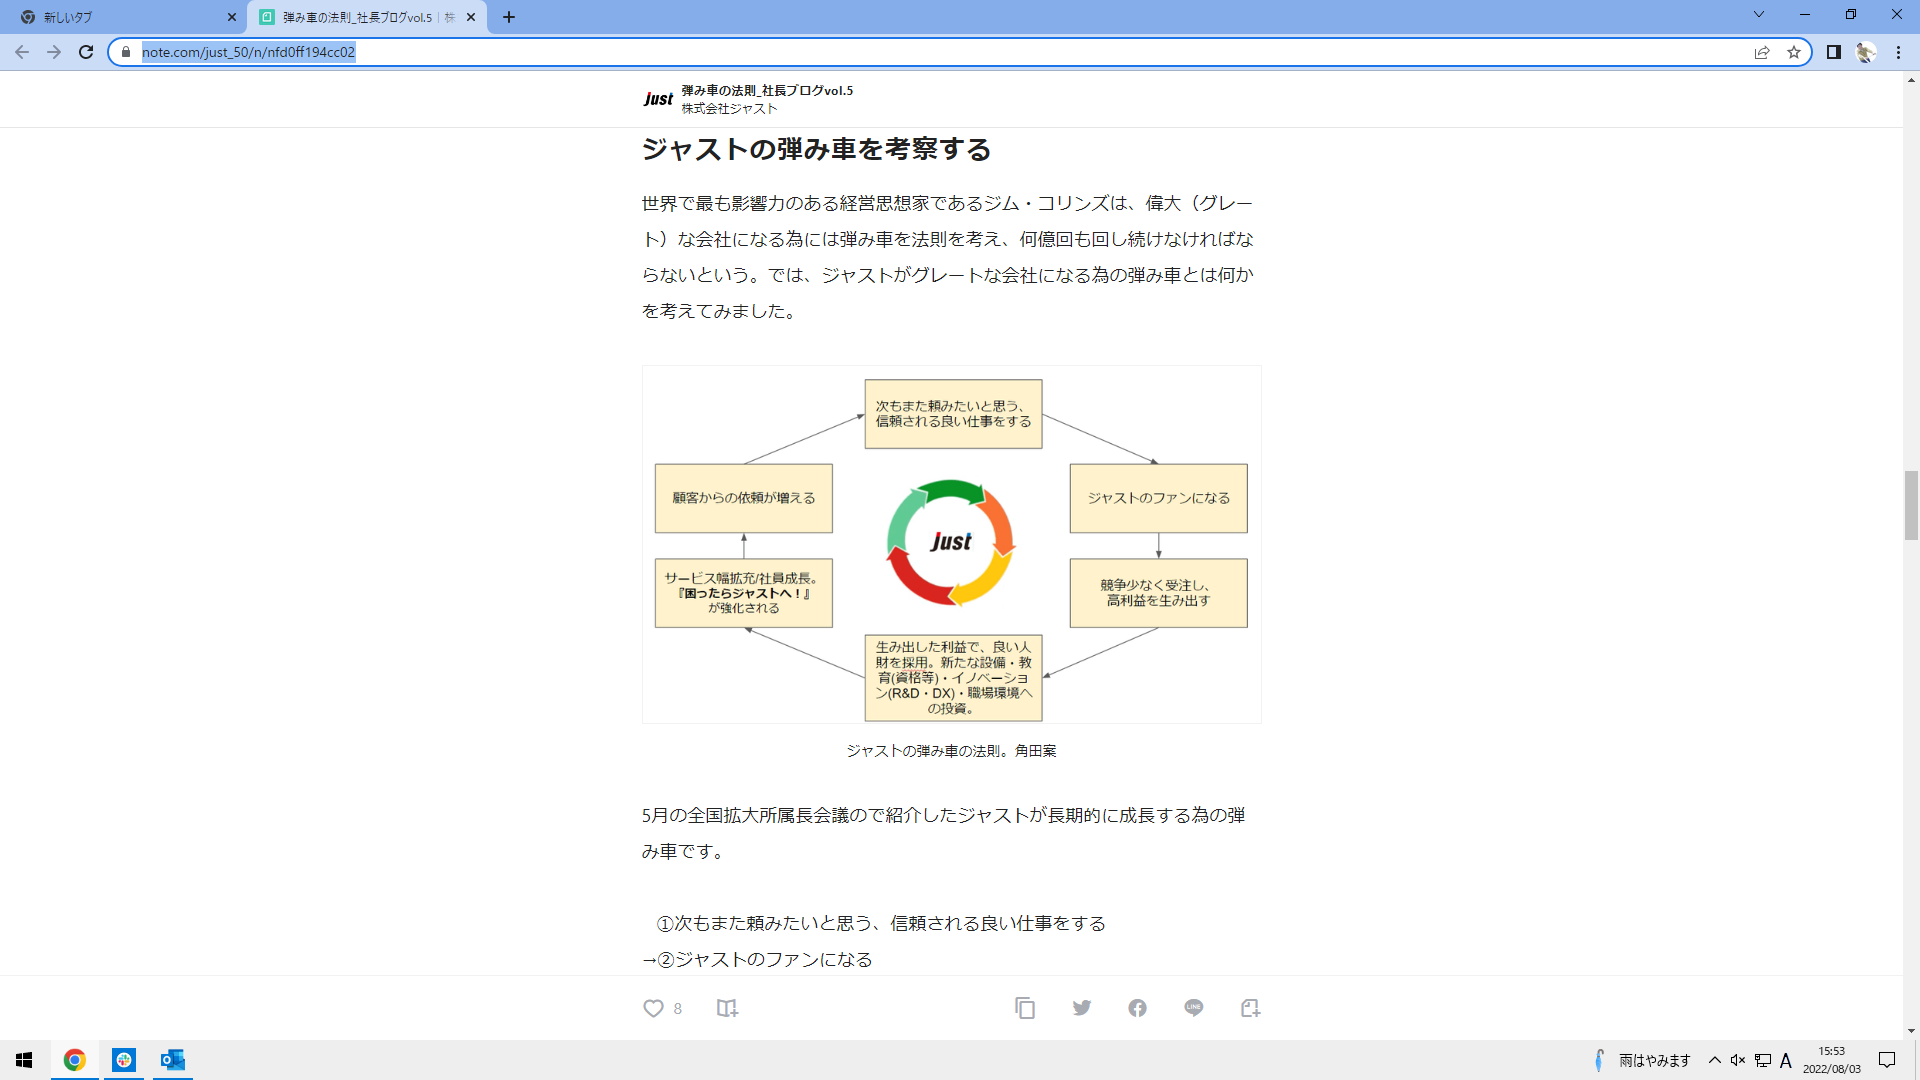The image size is (1920, 1080).
Task: Open Chrome three-dot menu
Action: 1898,52
